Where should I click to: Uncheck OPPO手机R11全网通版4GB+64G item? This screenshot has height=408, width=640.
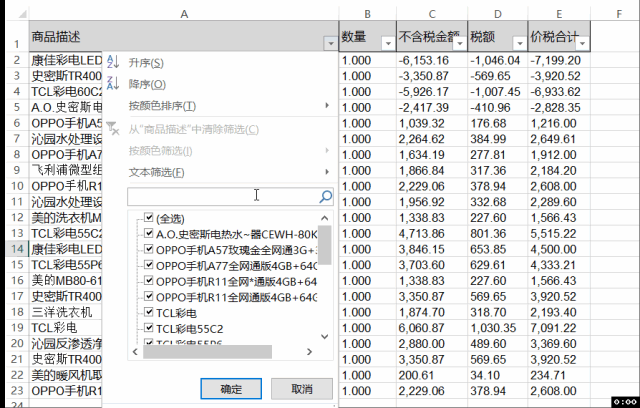click(149, 296)
